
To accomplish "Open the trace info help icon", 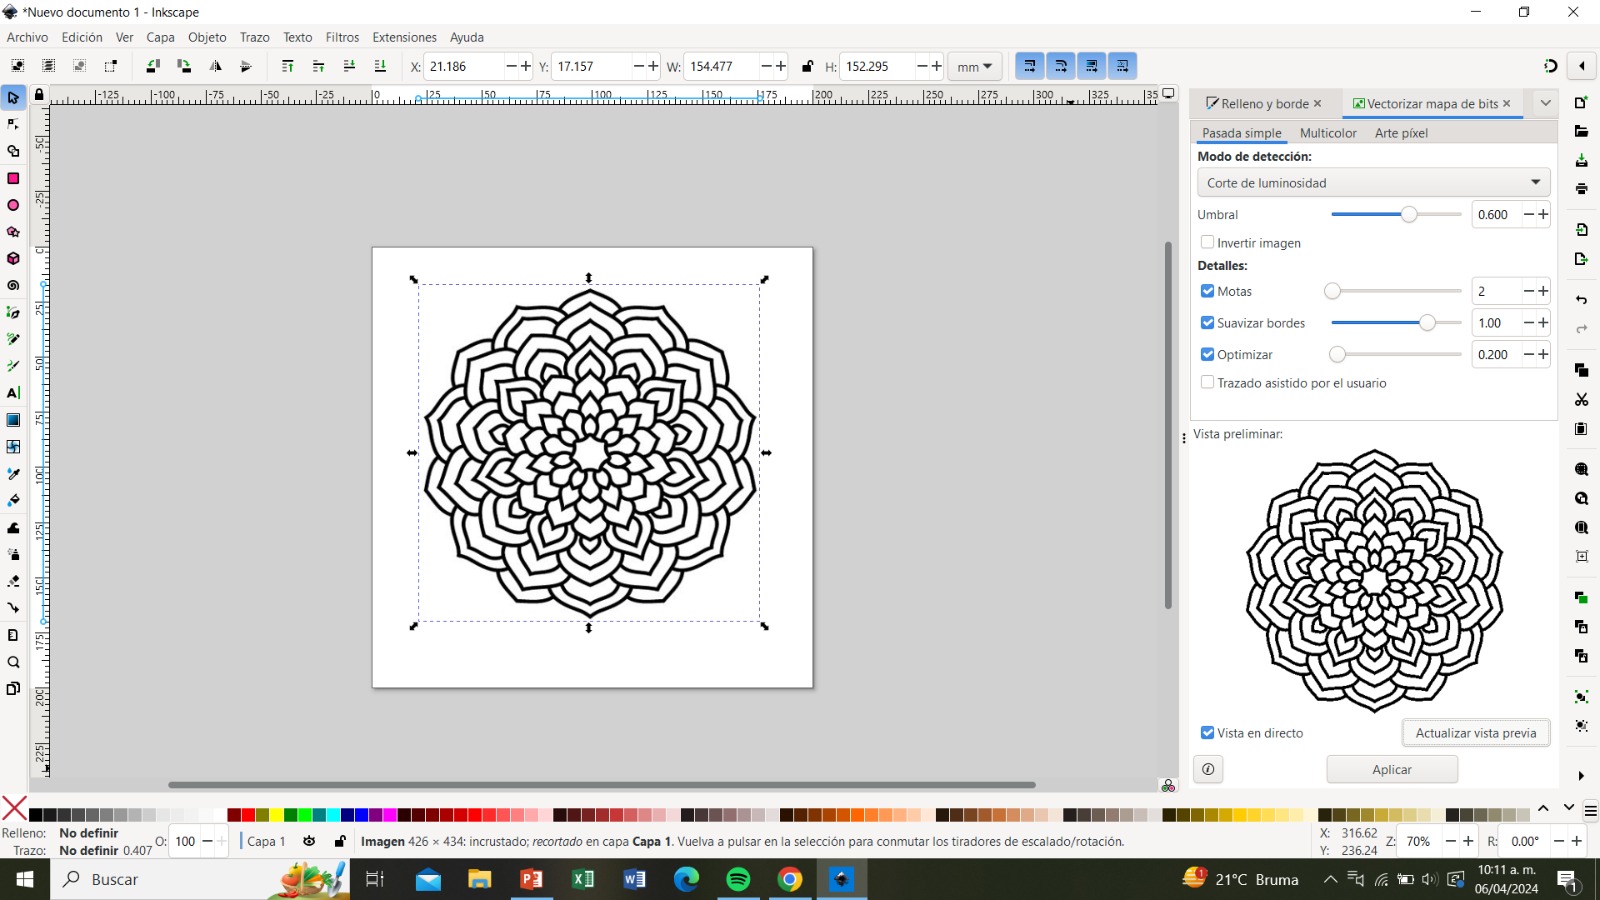I will click(x=1208, y=769).
